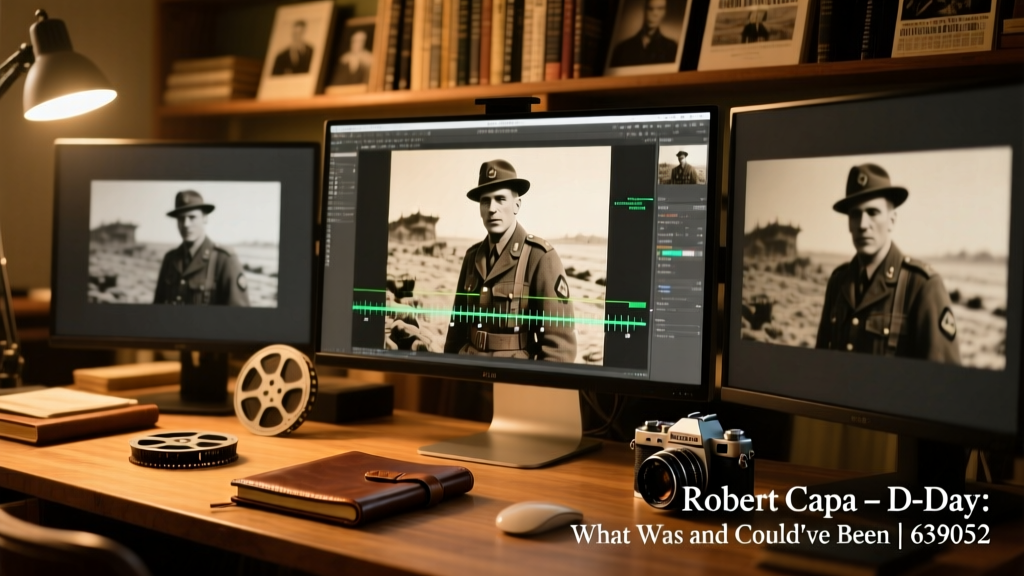Select the soldier photo on the right monitor
This screenshot has height=576, width=1024.
click(876, 258)
